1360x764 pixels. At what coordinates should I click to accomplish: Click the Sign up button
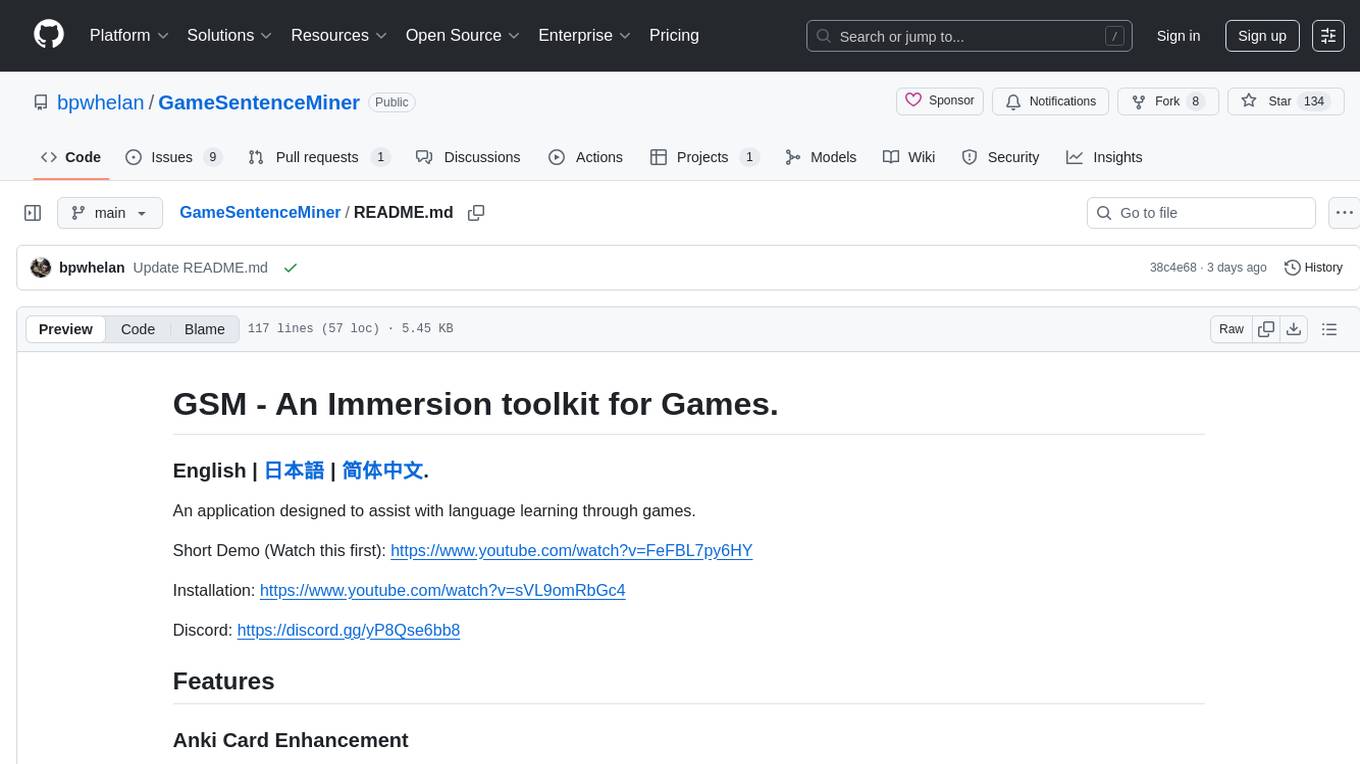(x=1262, y=36)
